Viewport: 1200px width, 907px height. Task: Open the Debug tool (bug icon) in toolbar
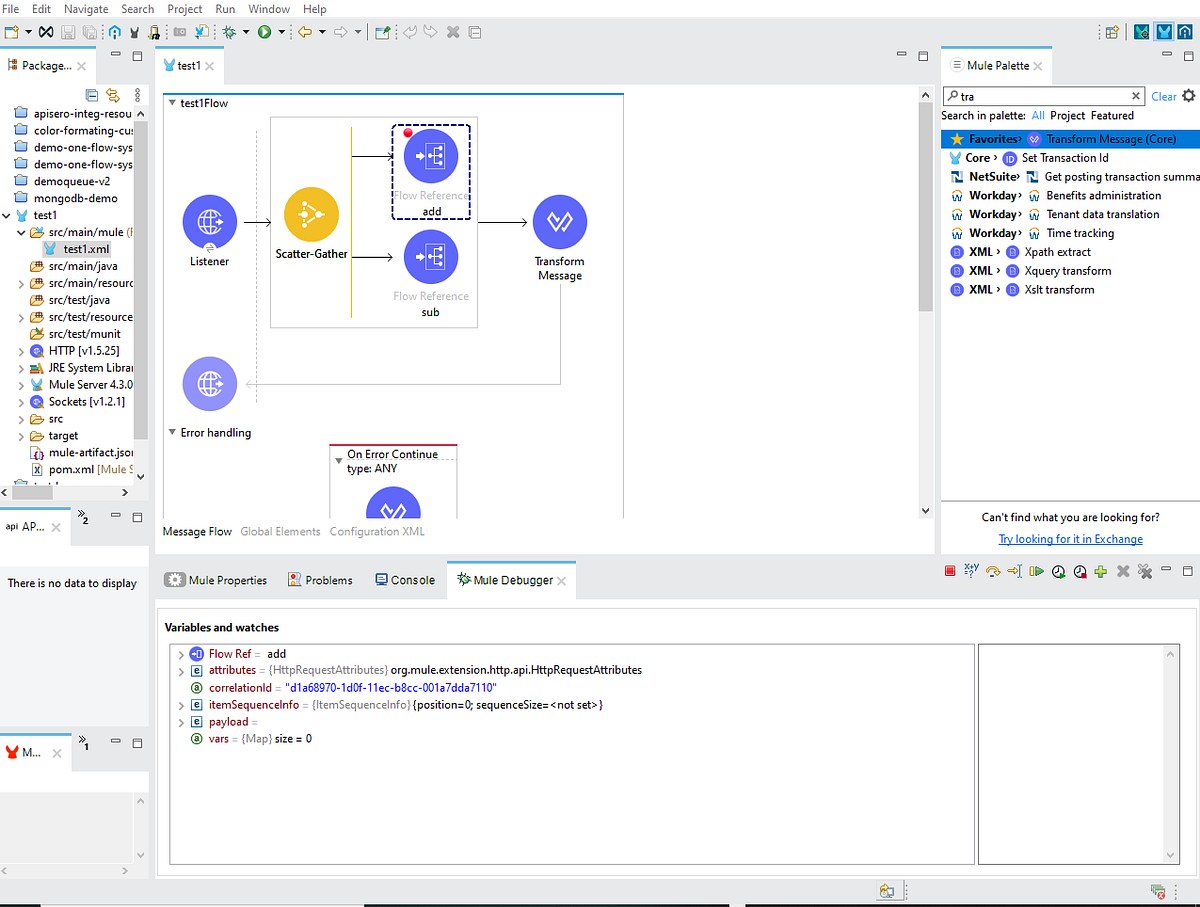230,31
